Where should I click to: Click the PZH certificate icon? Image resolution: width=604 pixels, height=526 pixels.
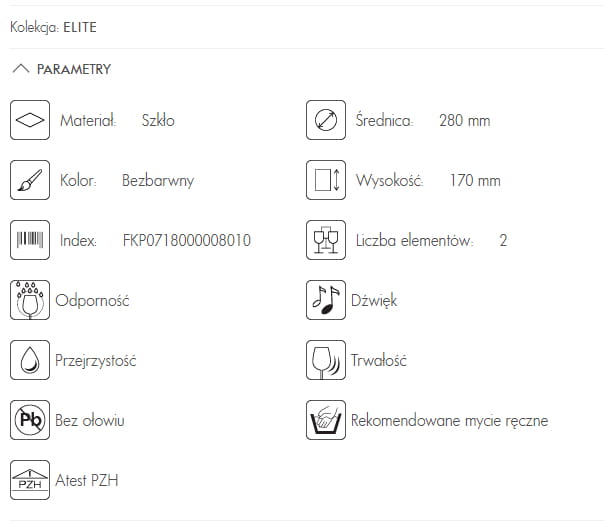30,480
